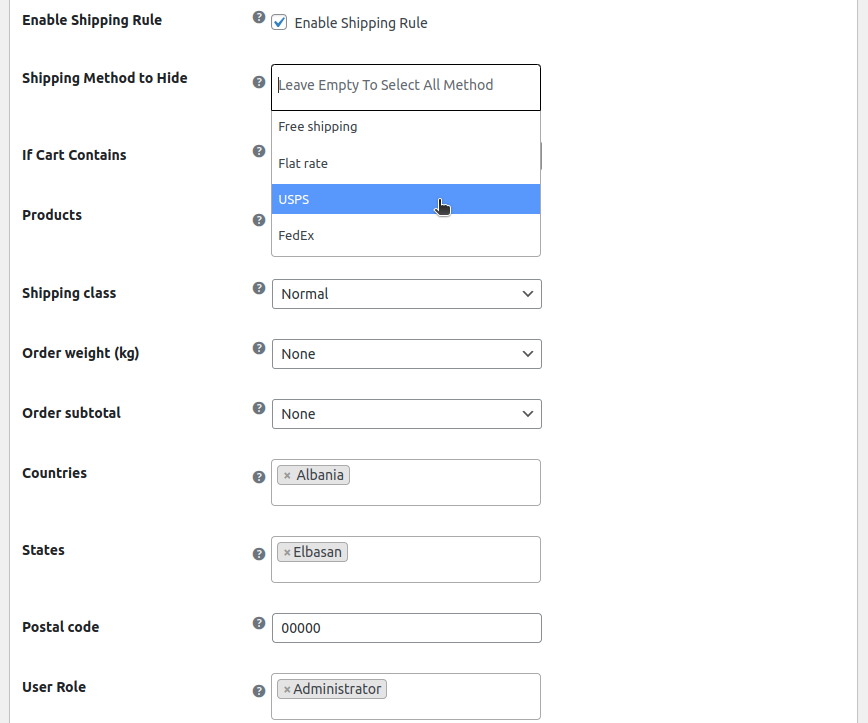Click help icon beside User Role

pyautogui.click(x=259, y=691)
